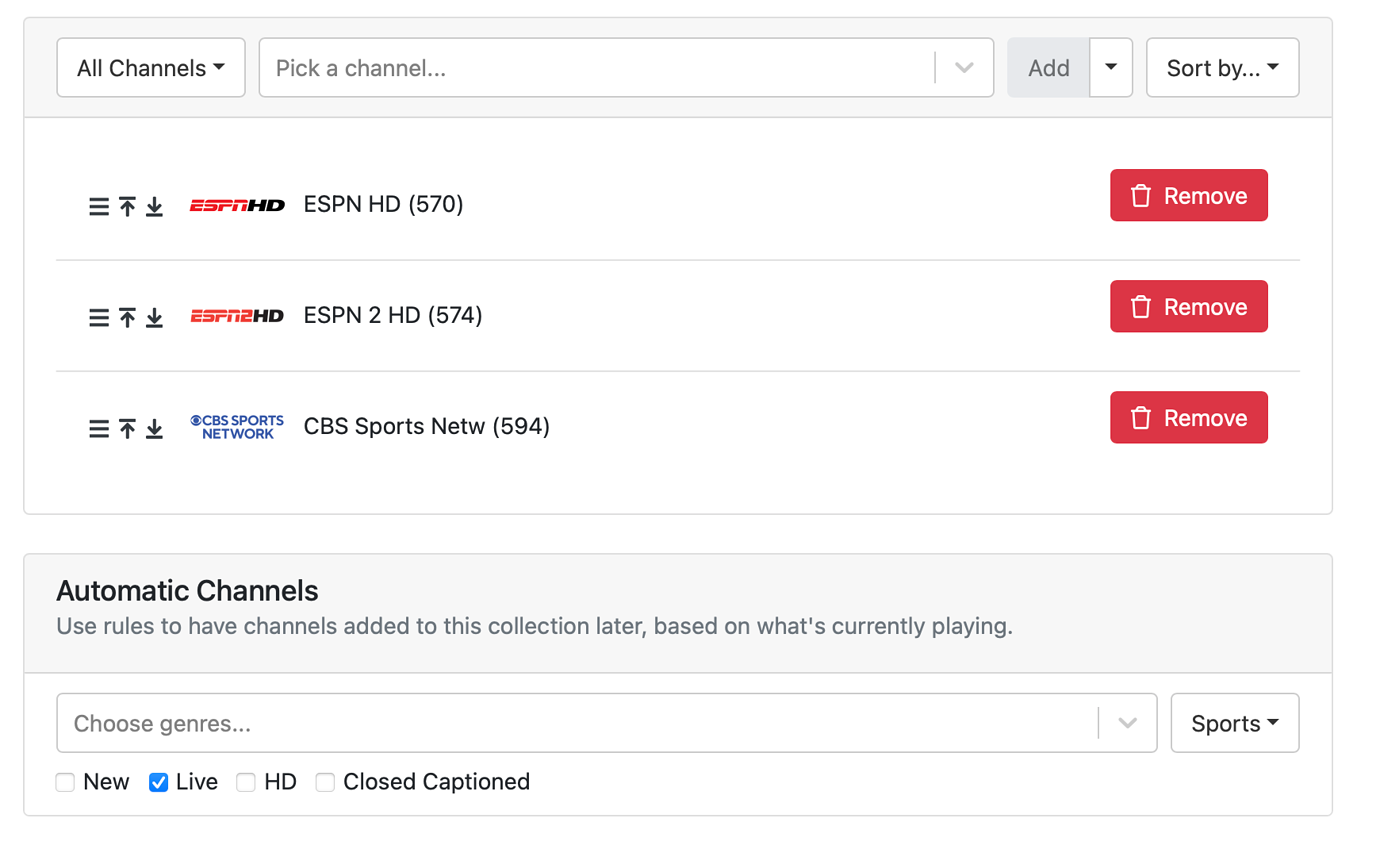Enable the Closed Captioned checkbox
The height and width of the screenshot is (848, 1380).
click(325, 782)
